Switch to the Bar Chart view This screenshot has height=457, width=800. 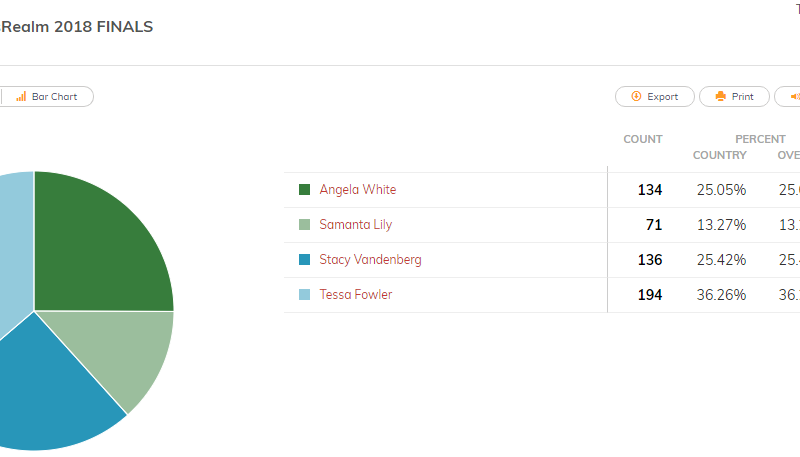point(47,96)
